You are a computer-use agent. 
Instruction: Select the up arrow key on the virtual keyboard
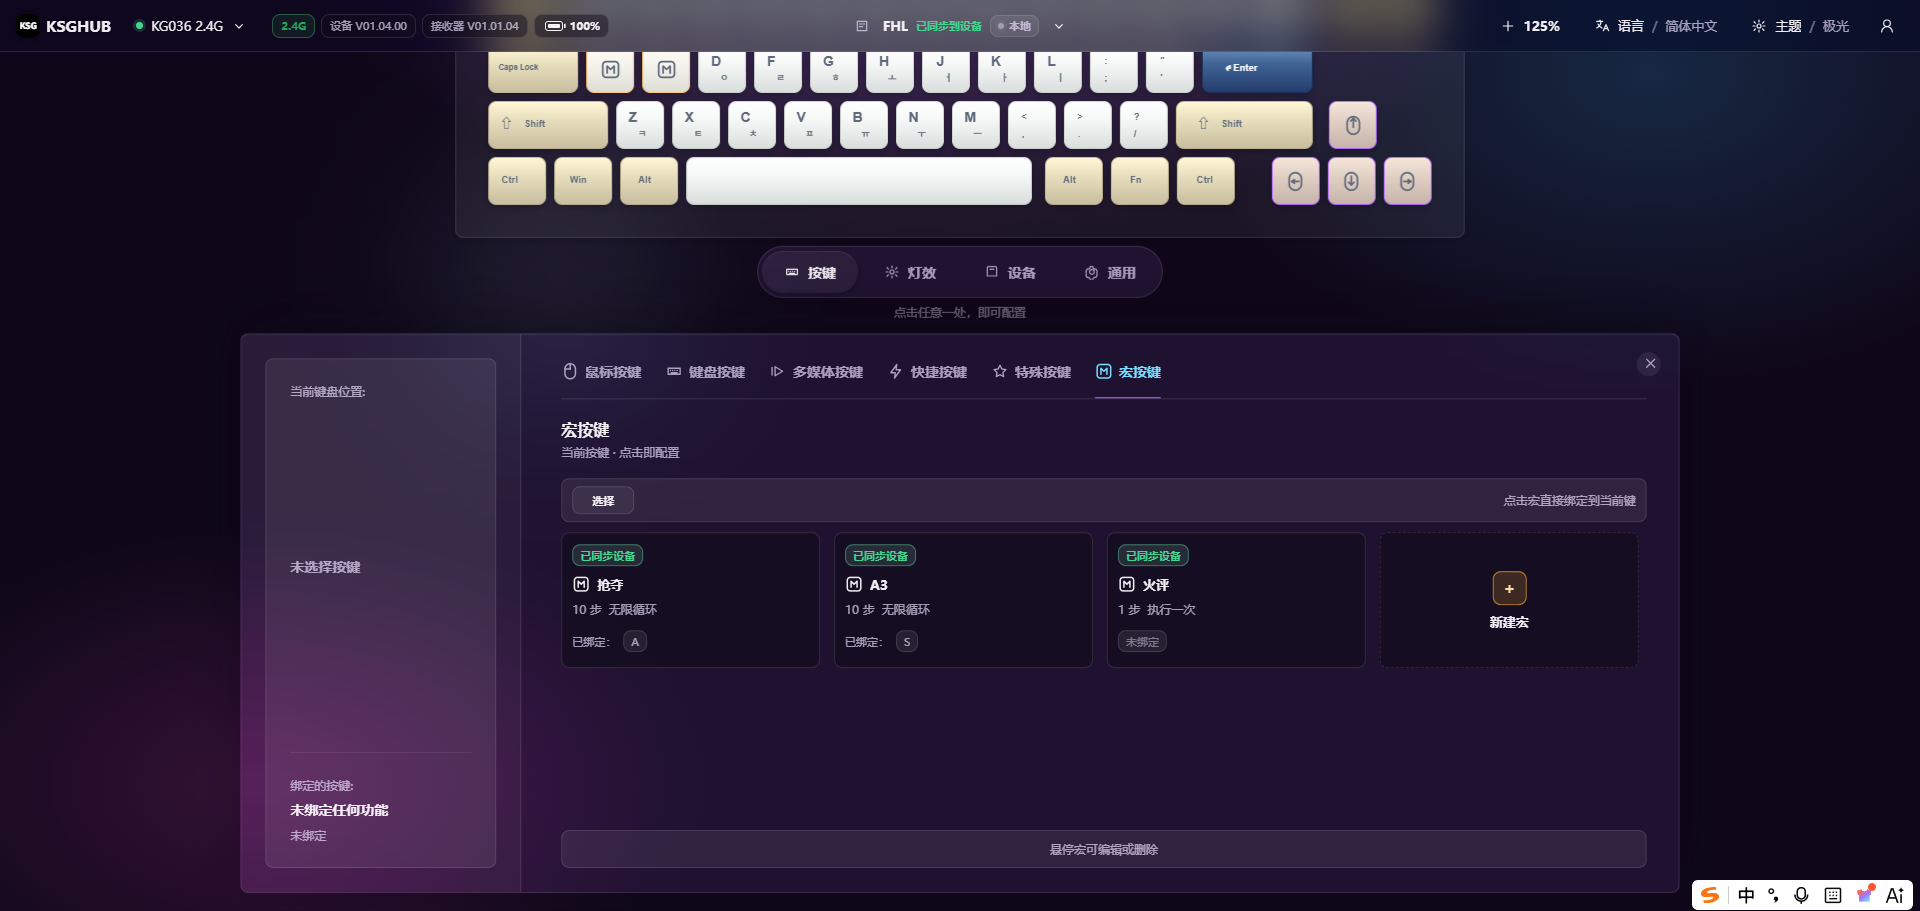pyautogui.click(x=1353, y=125)
